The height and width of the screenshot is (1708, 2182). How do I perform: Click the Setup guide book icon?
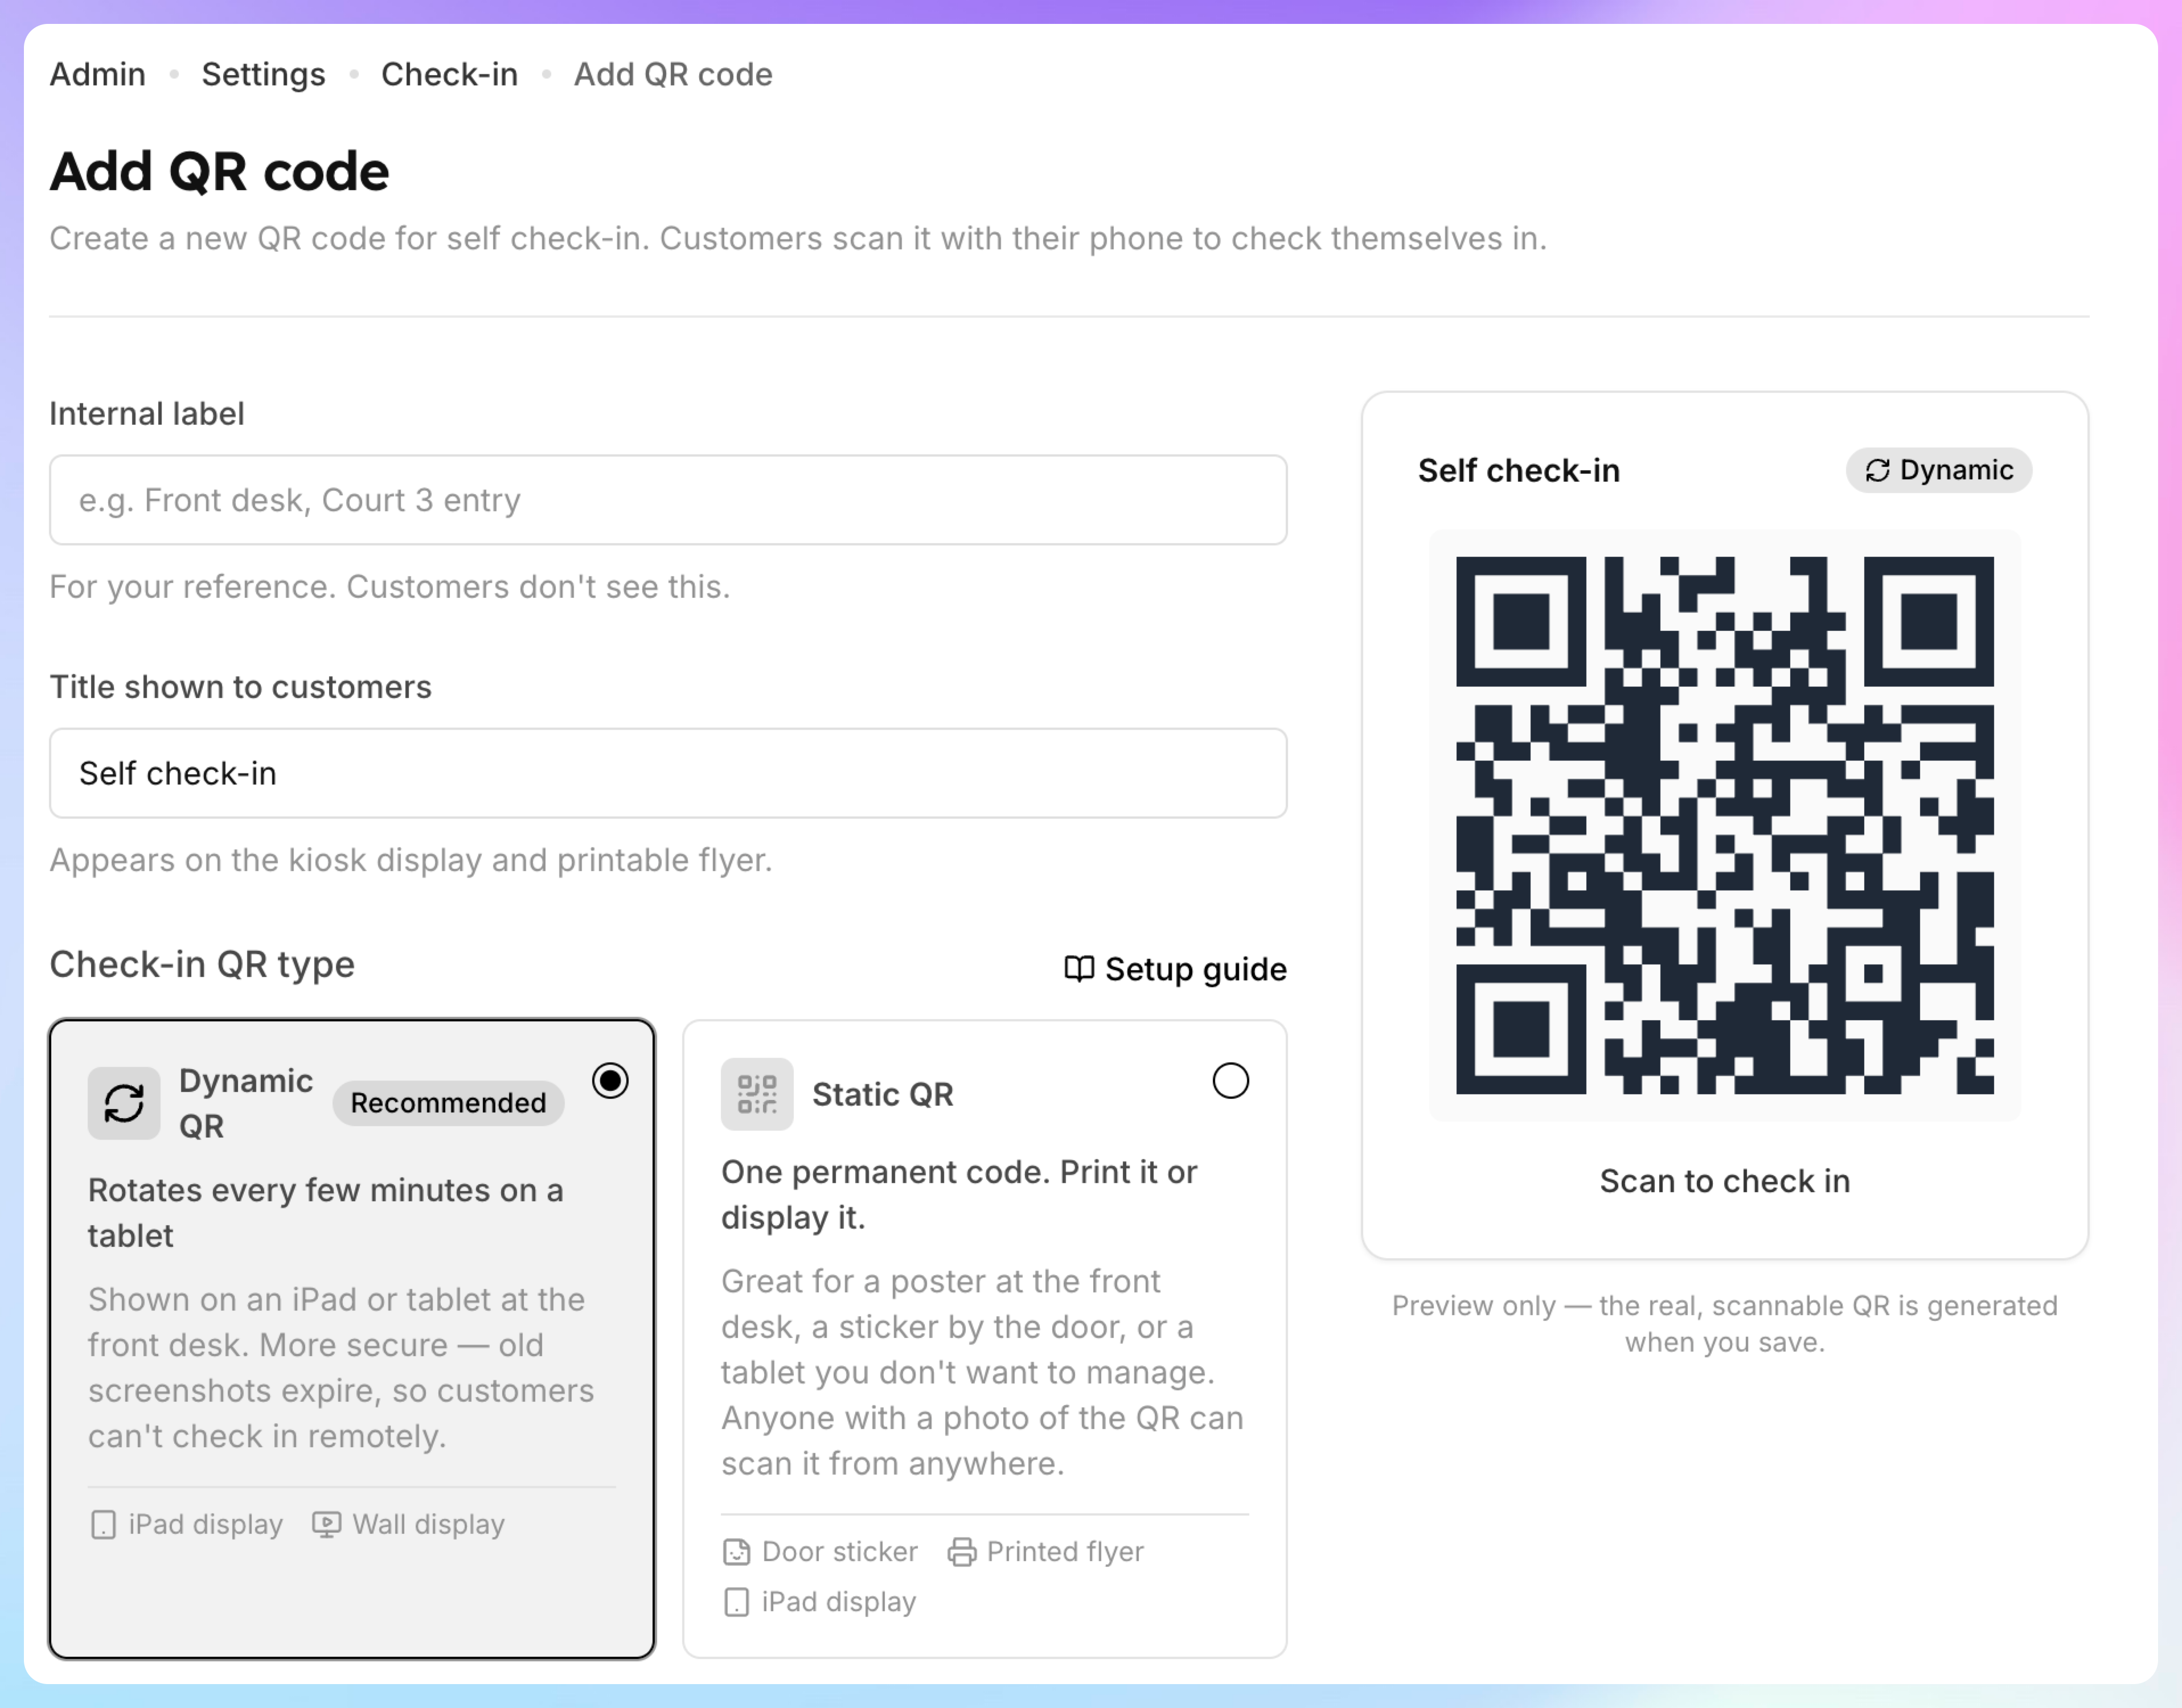[1079, 969]
